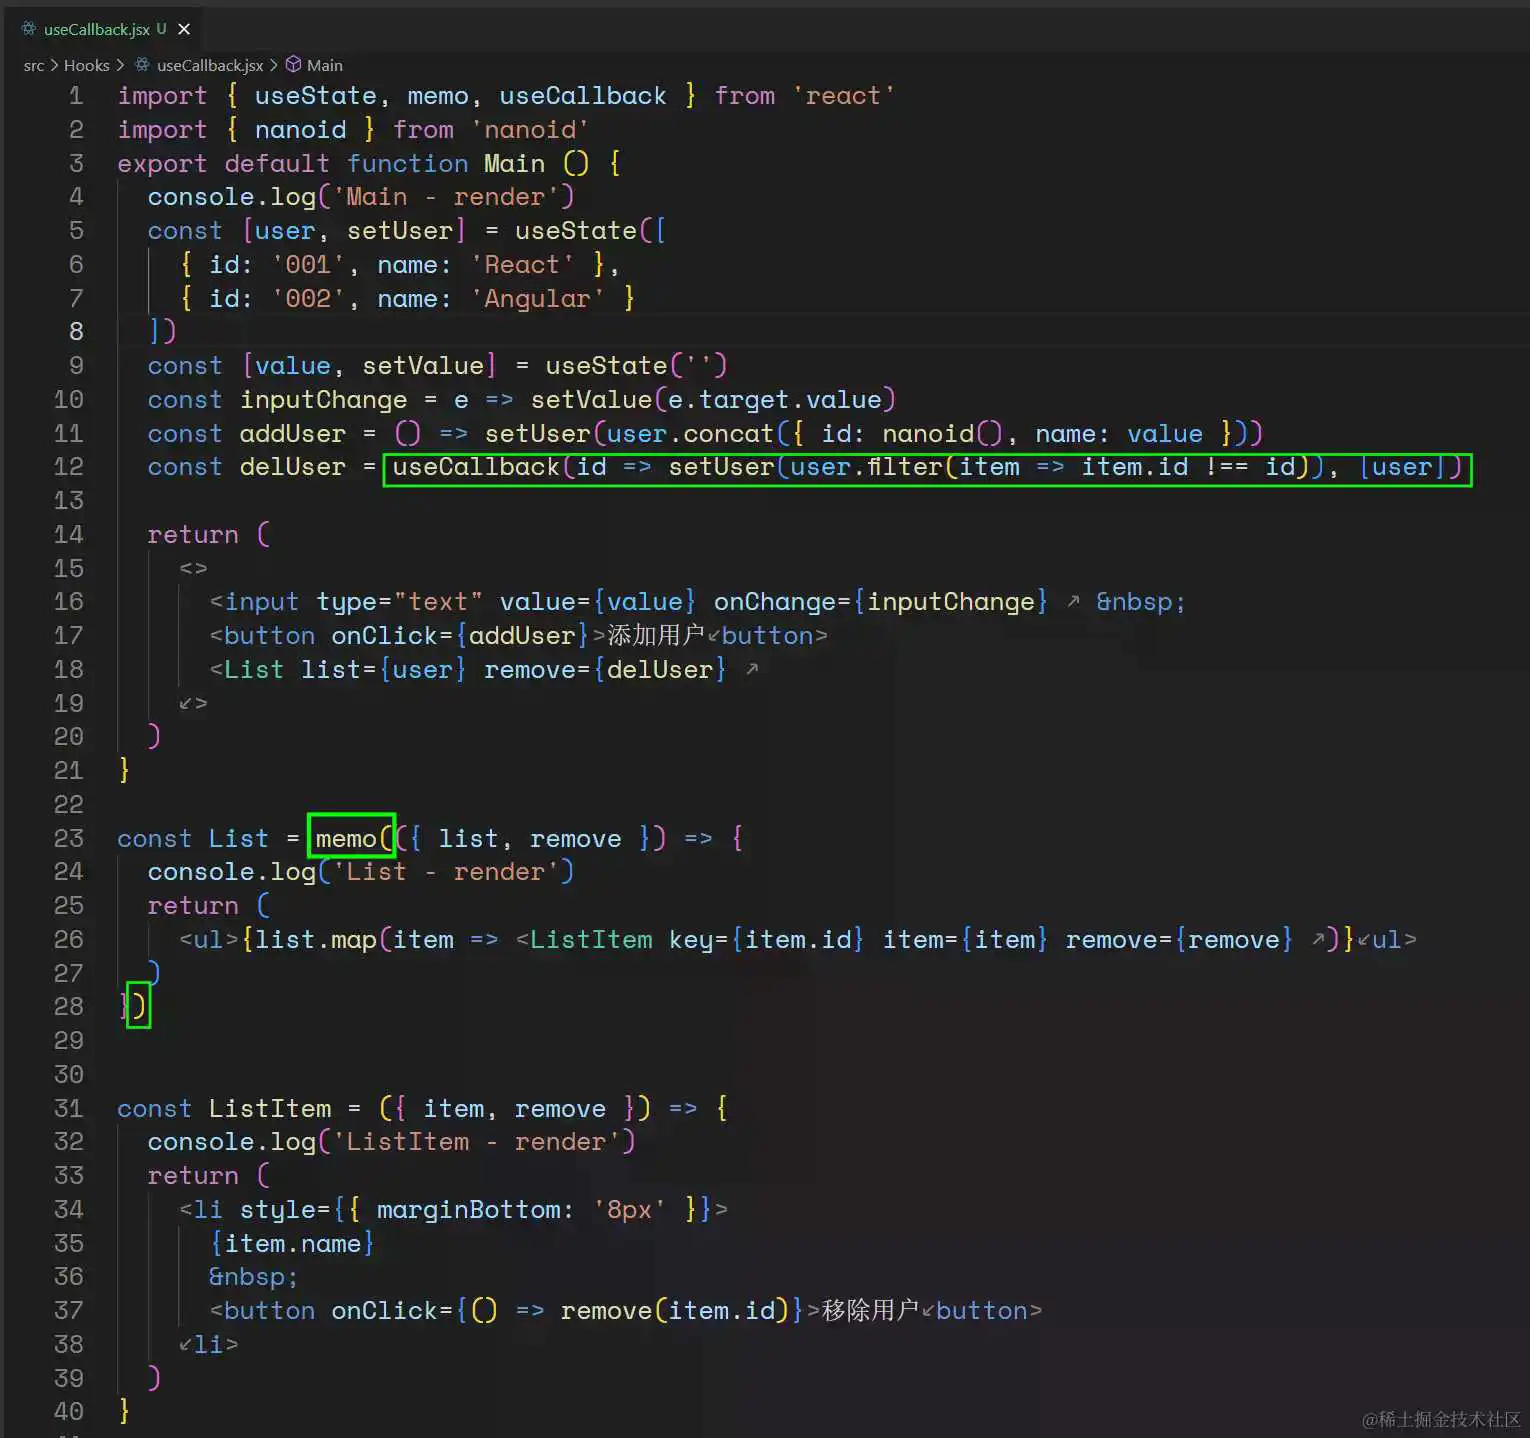Viewport: 1530px width, 1438px height.
Task: Click the 'React' string on line 6
Action: 522,265
